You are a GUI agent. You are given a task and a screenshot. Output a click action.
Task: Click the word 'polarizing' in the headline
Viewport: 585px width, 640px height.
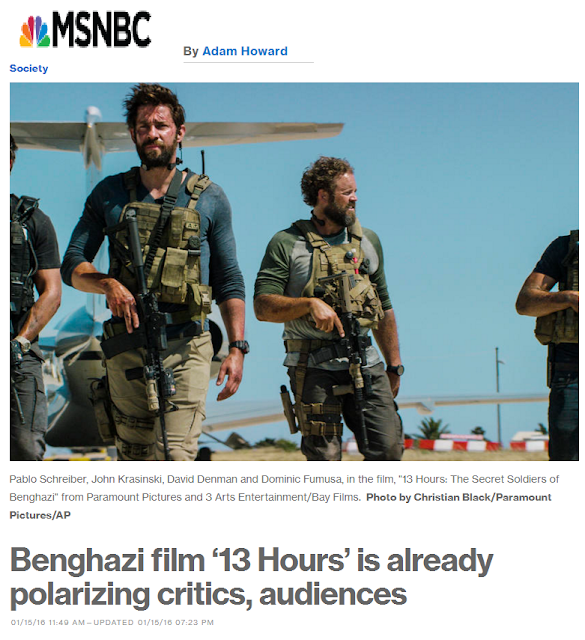pyautogui.click(x=80, y=595)
